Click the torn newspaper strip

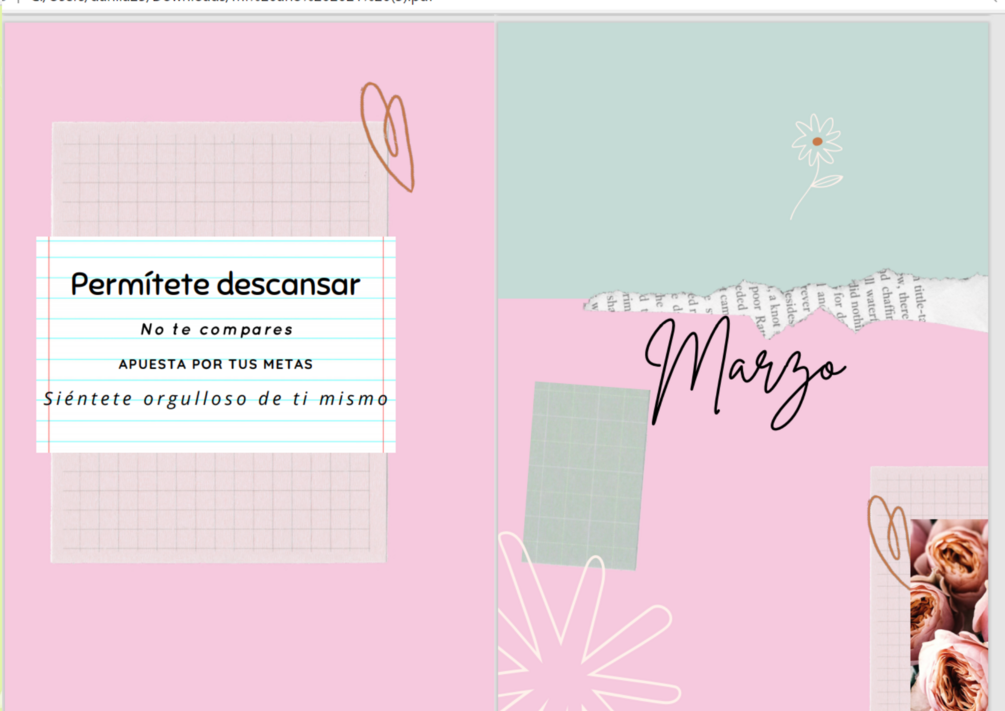pyautogui.click(x=787, y=303)
